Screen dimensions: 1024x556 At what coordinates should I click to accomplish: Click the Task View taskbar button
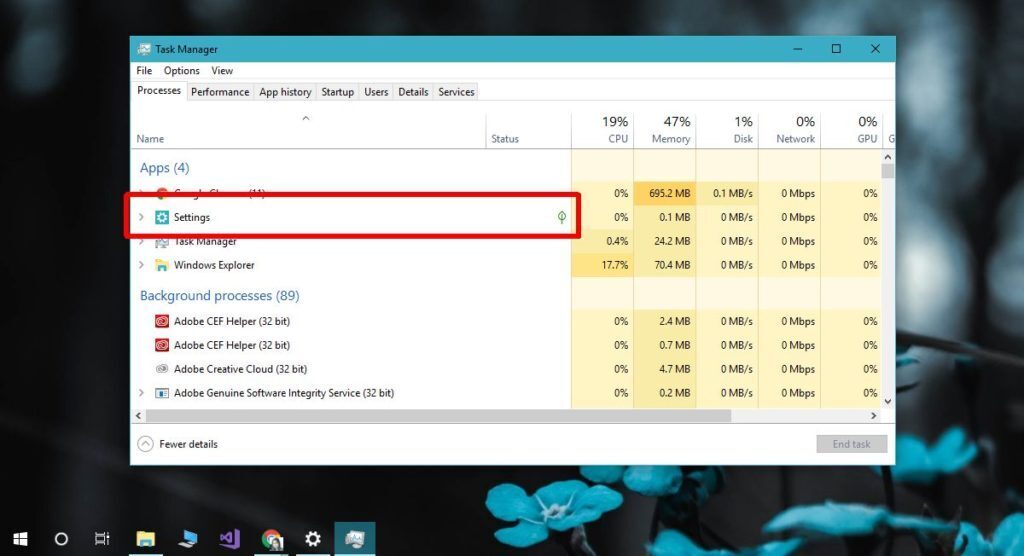(102, 539)
